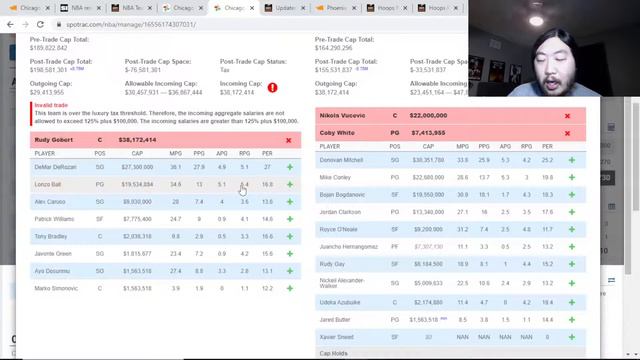
Task: Add Marko Simonovic to trade
Action: pos(290,289)
